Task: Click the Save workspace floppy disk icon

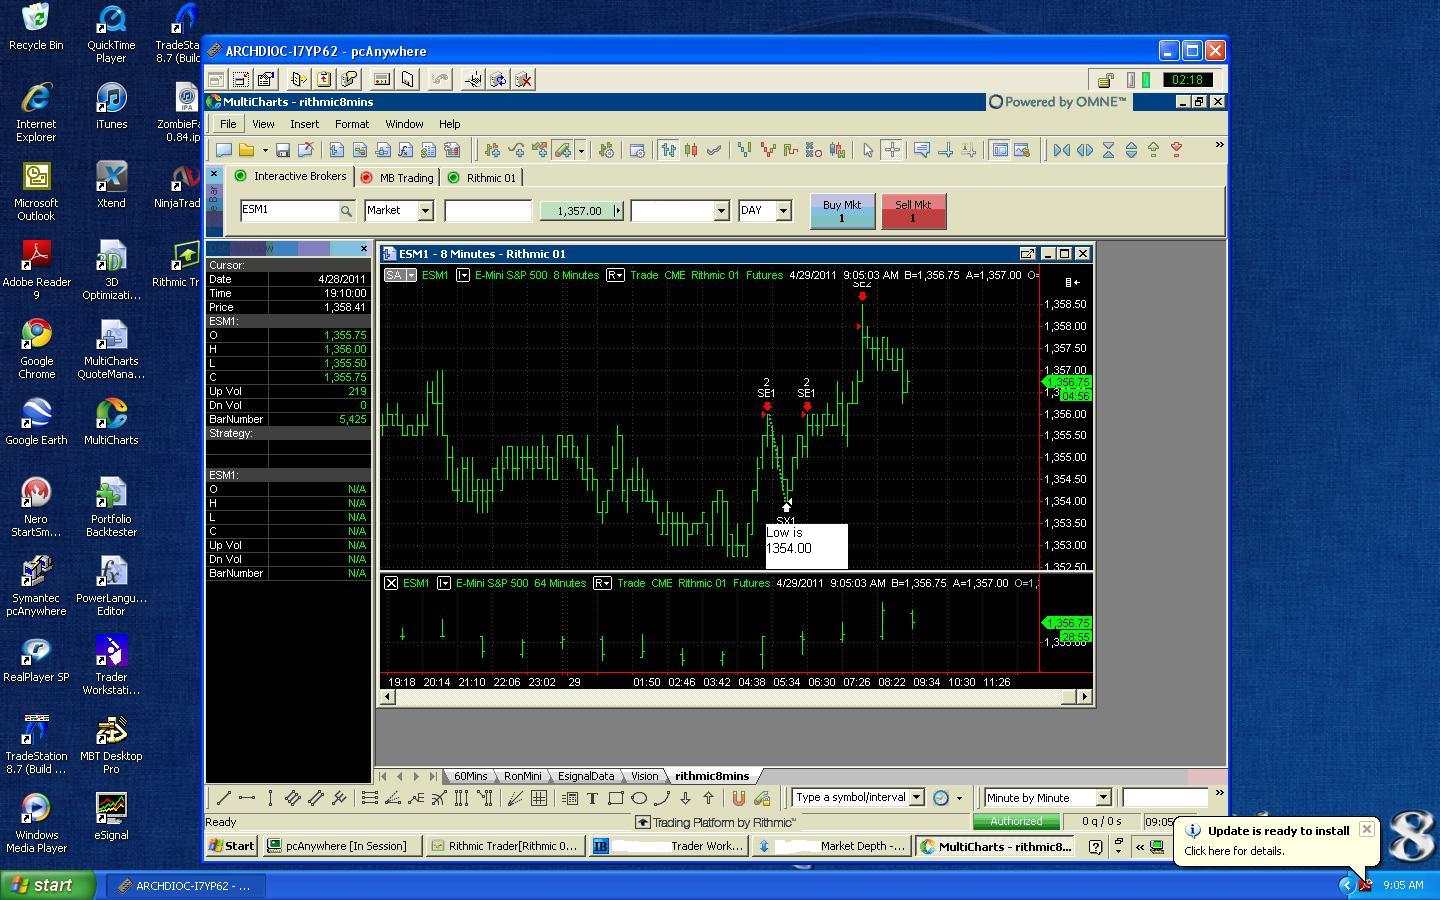Action: [283, 150]
